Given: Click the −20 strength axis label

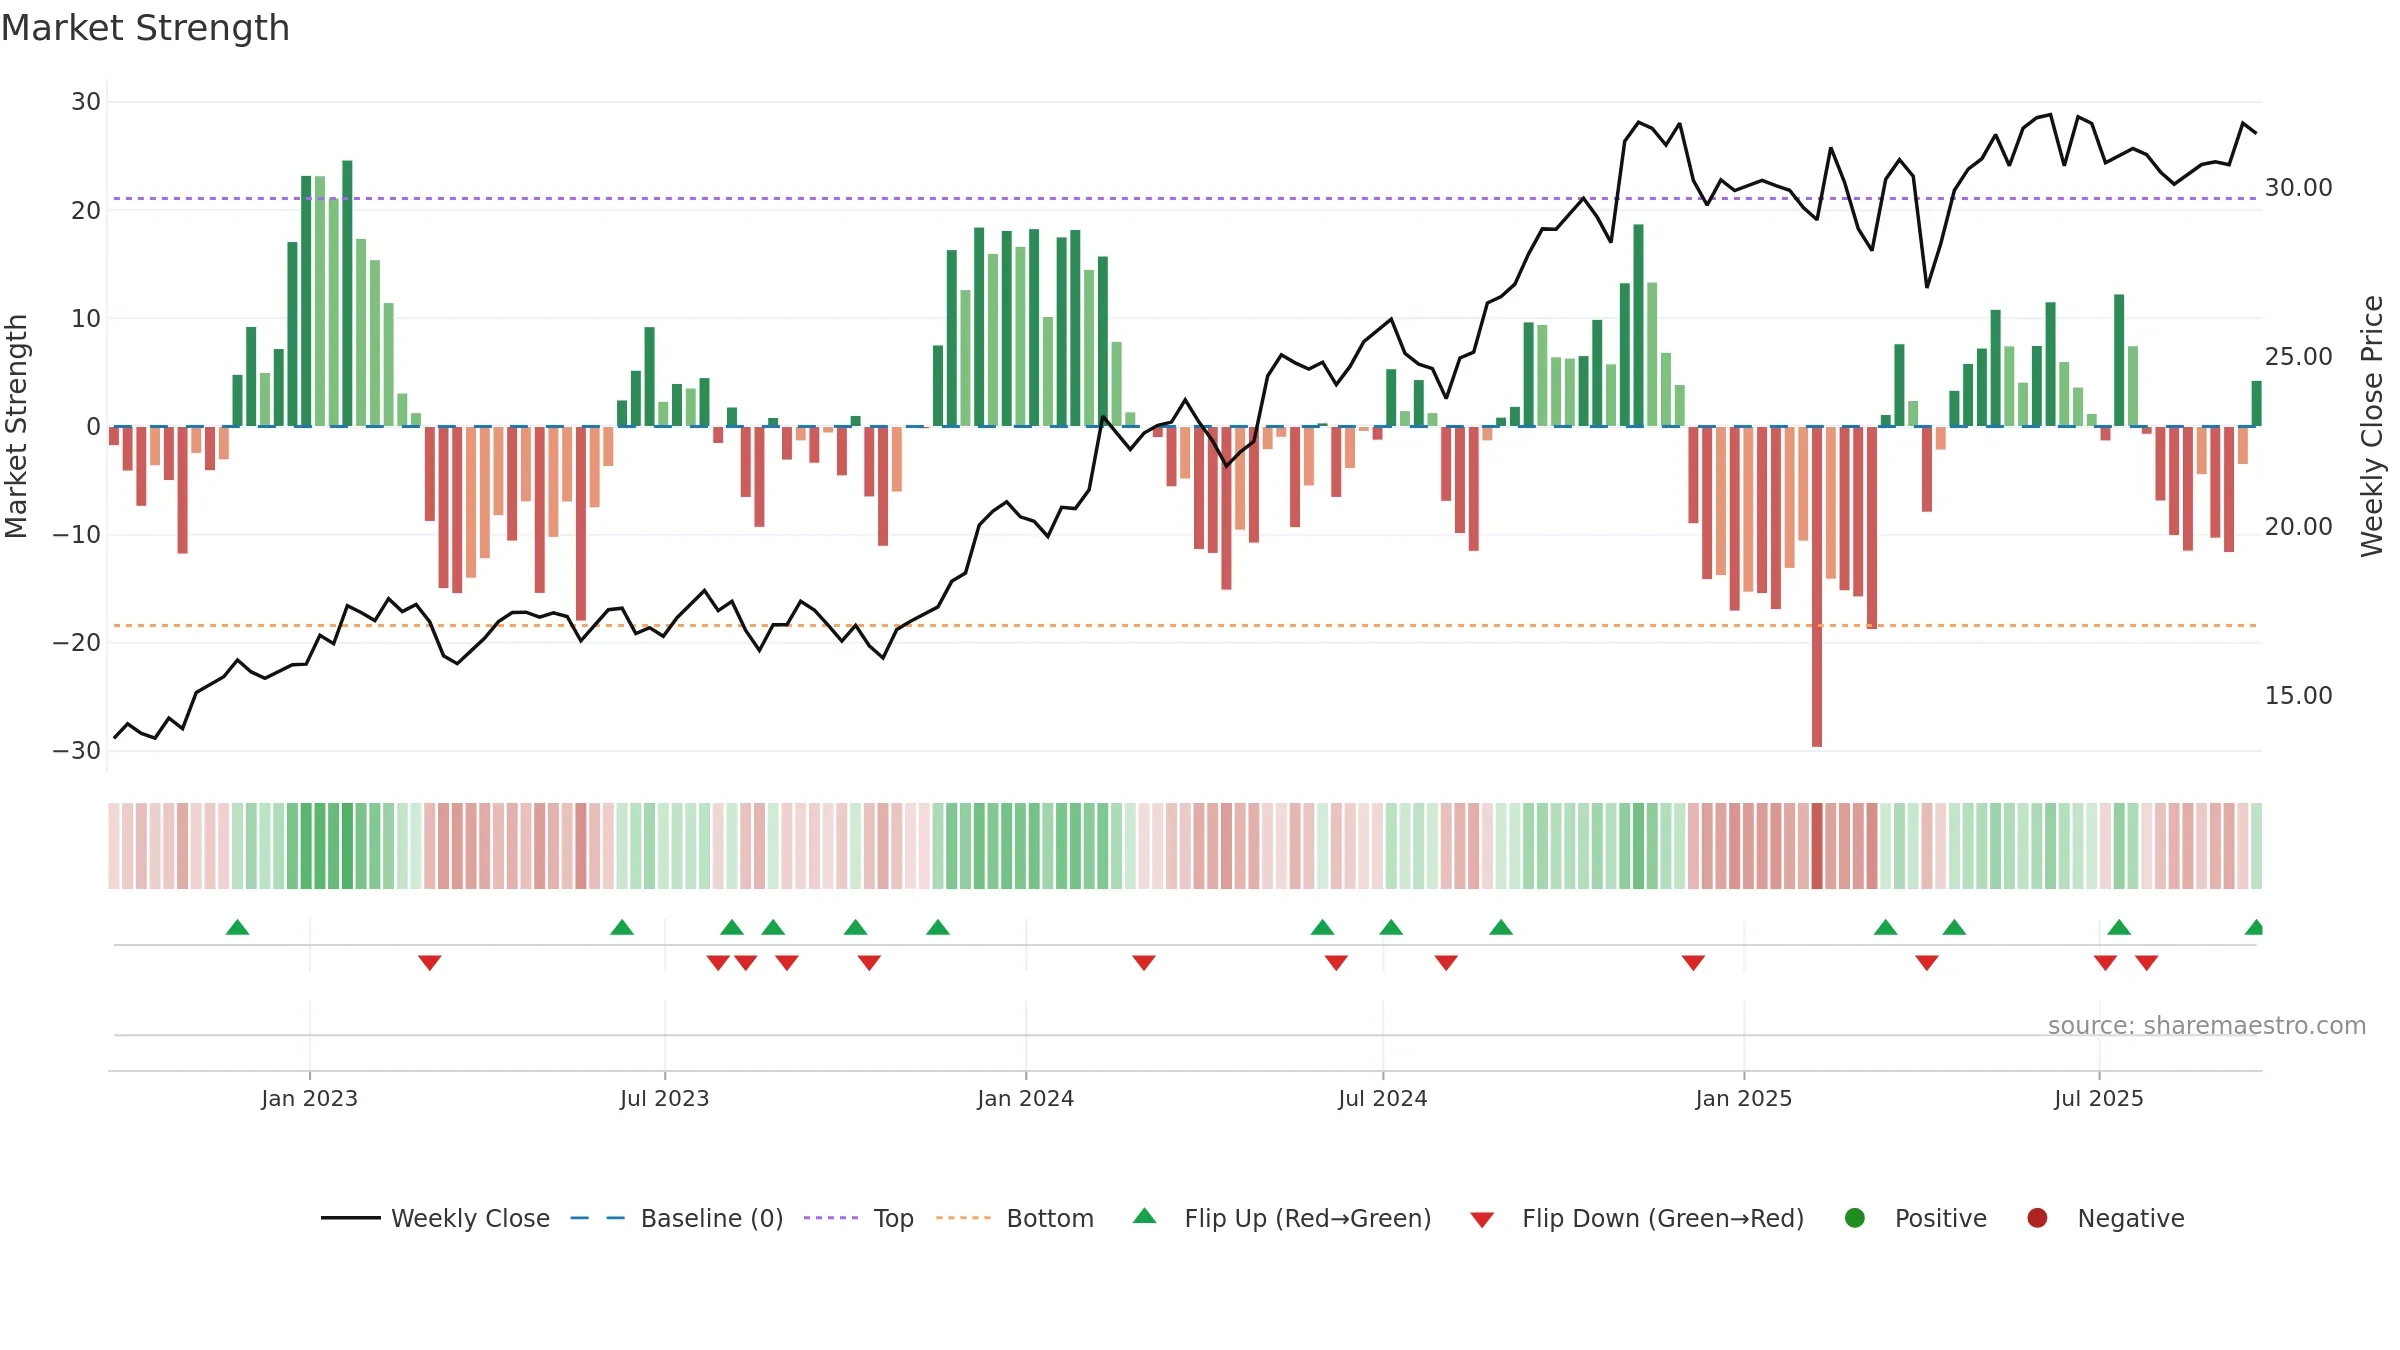Looking at the screenshot, I should [77, 643].
